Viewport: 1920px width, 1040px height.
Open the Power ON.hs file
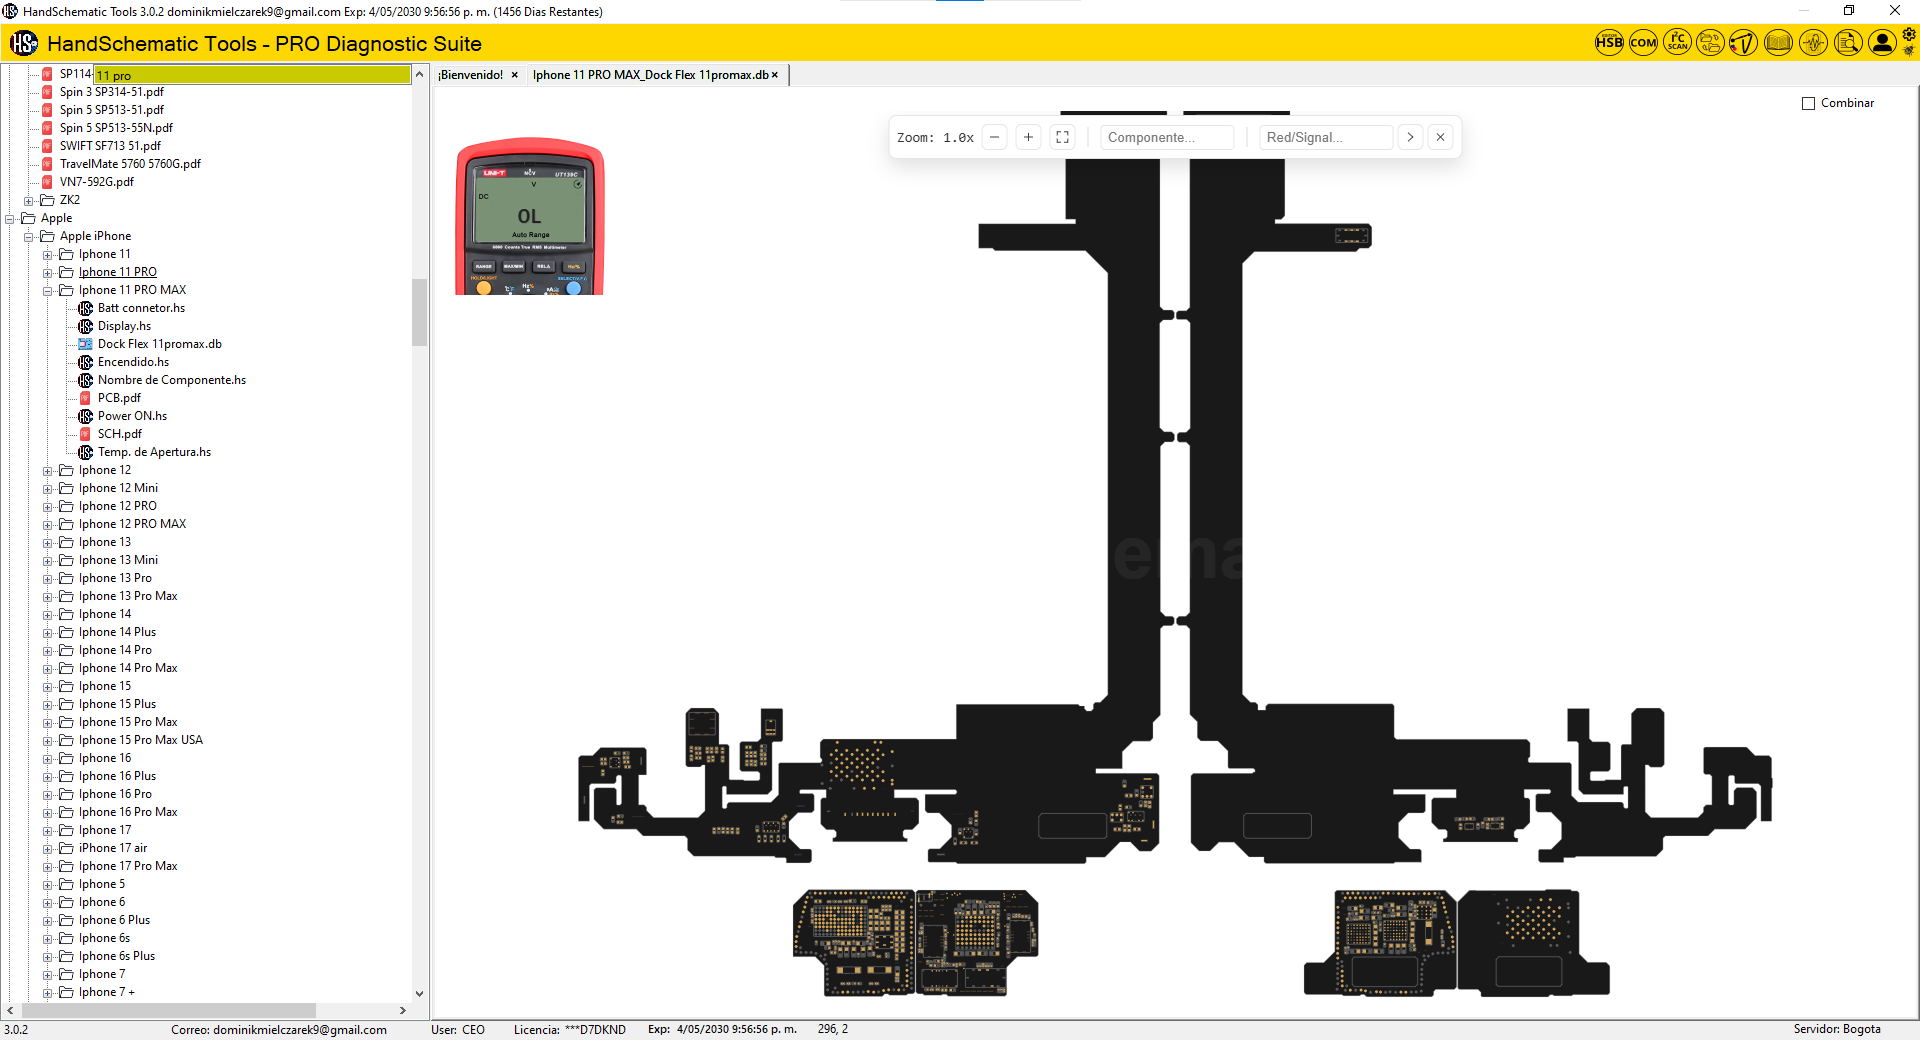pyautogui.click(x=132, y=416)
